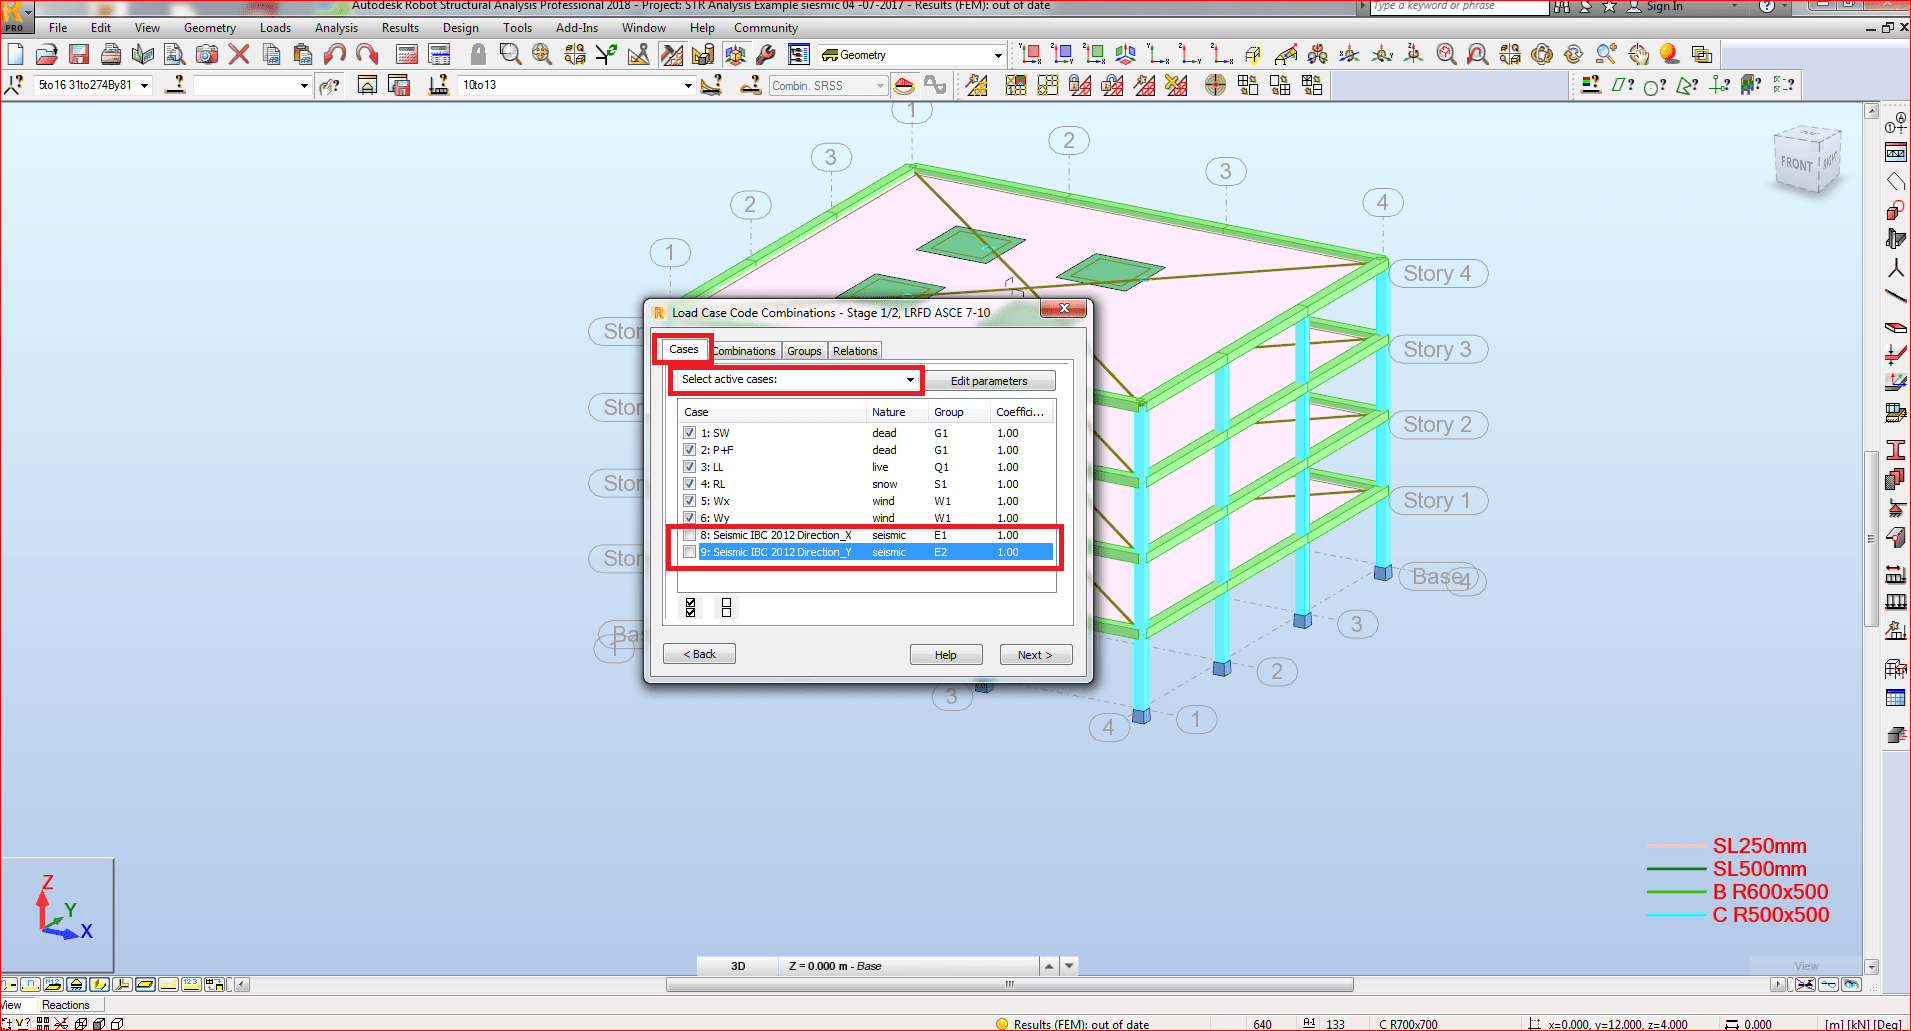This screenshot has width=1911, height=1031.
Task: Open an existing project file
Action: pyautogui.click(x=47, y=54)
